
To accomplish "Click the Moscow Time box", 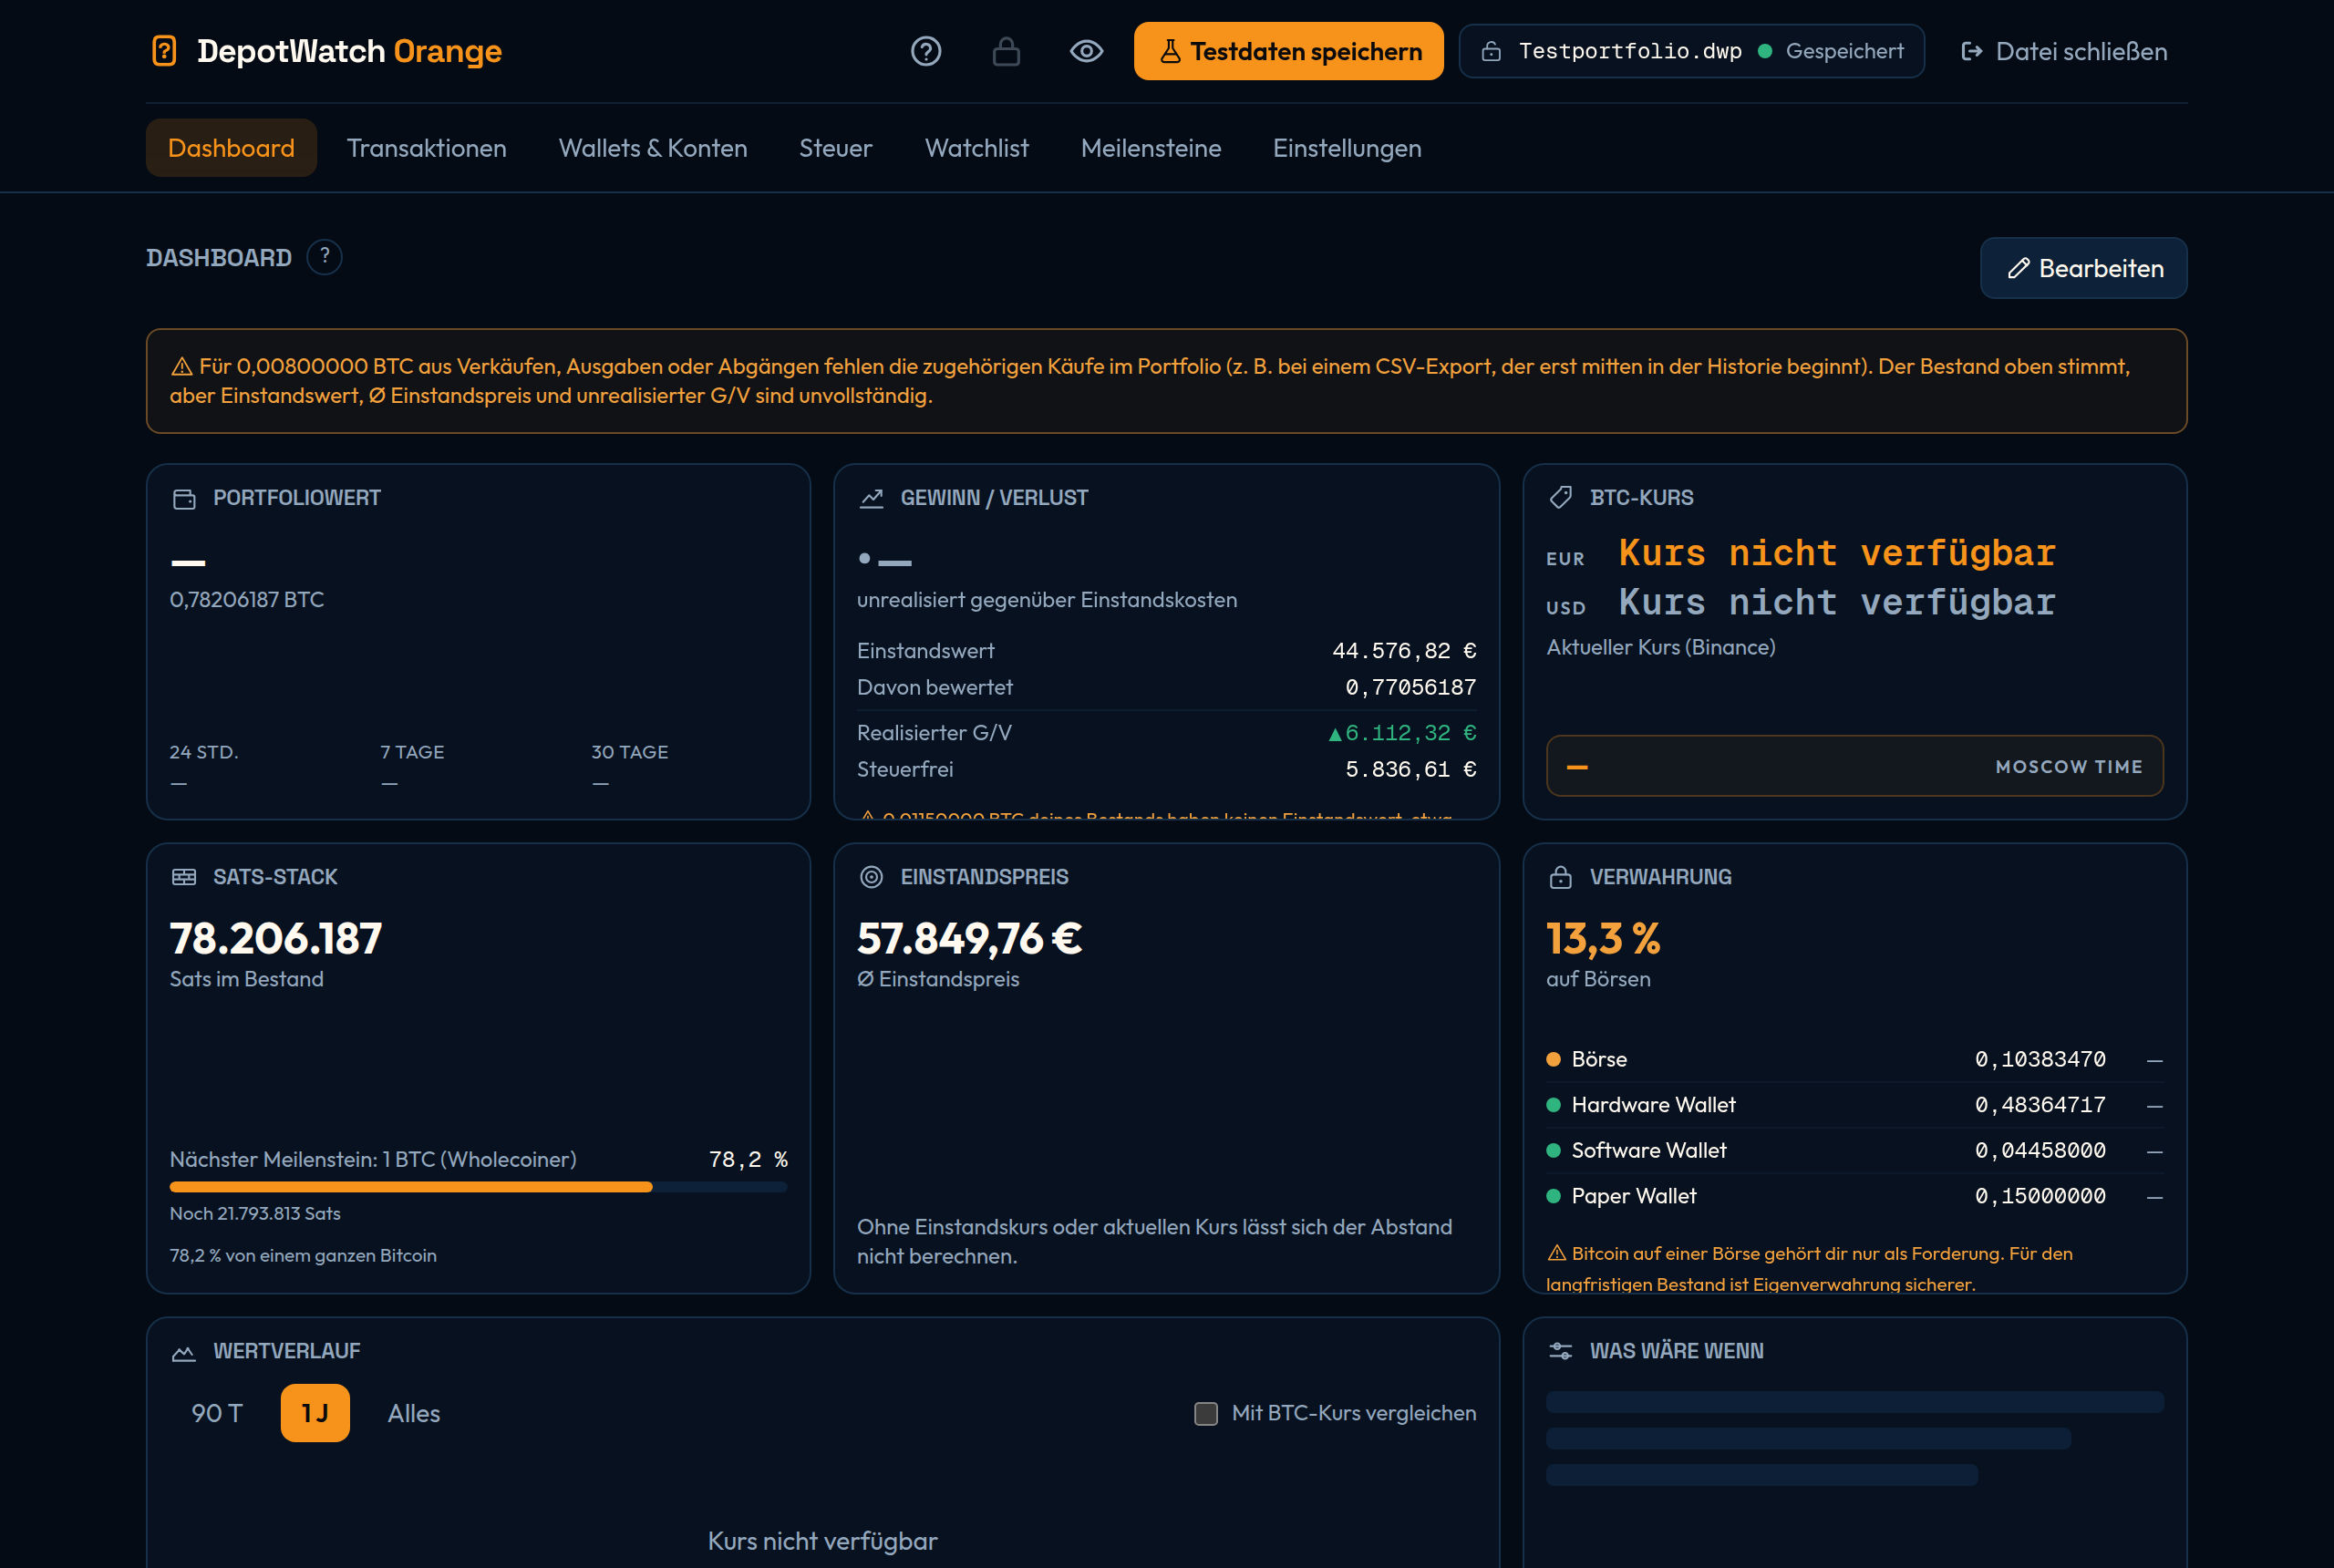I will (x=1854, y=766).
